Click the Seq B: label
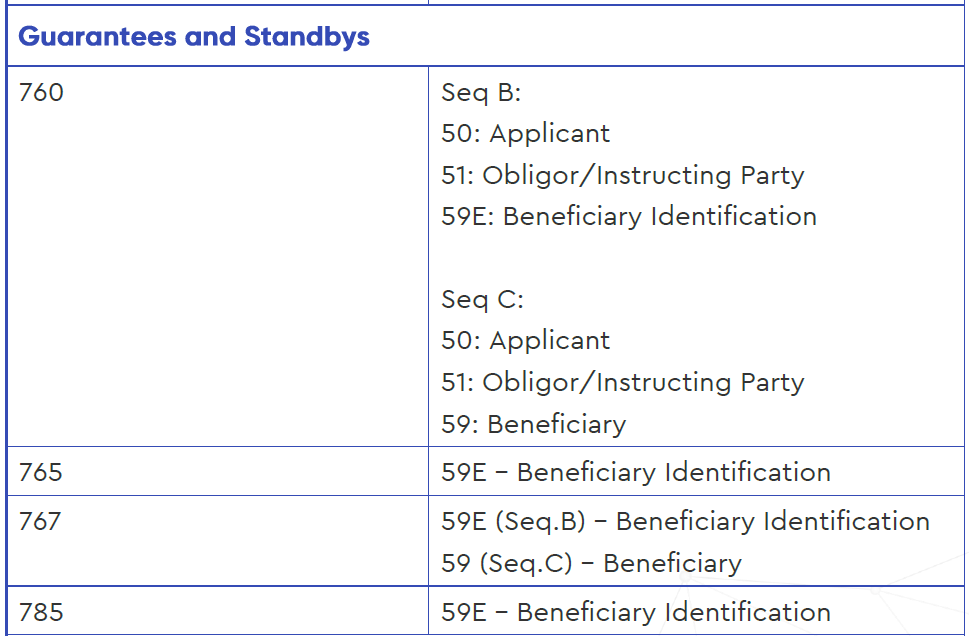The image size is (969, 636). click(x=481, y=93)
